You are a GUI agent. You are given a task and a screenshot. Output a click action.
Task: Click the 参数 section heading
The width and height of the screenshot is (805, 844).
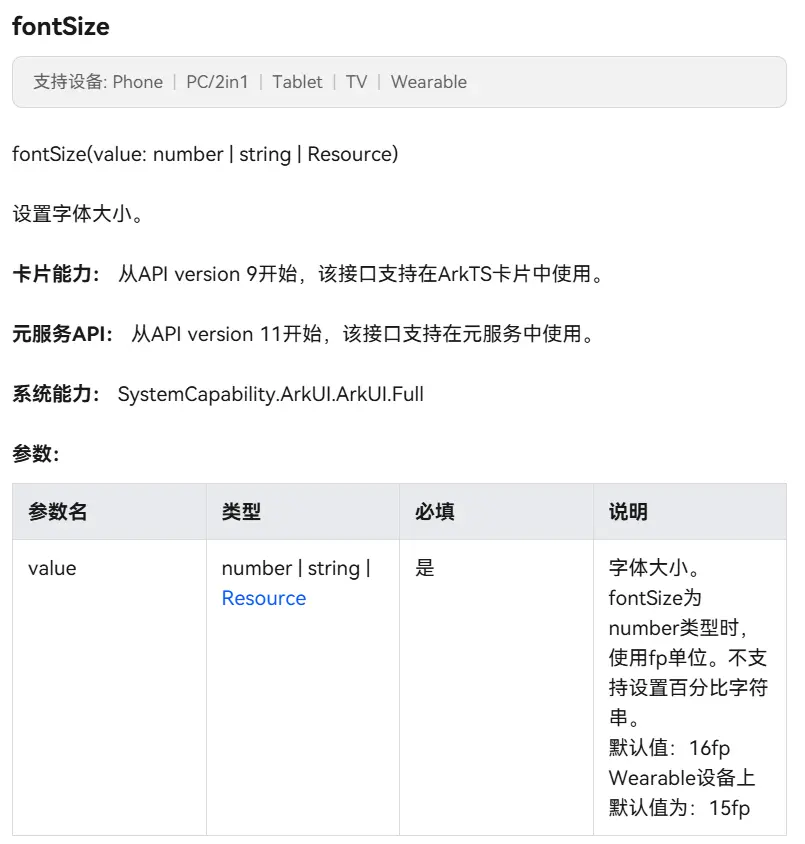36,454
